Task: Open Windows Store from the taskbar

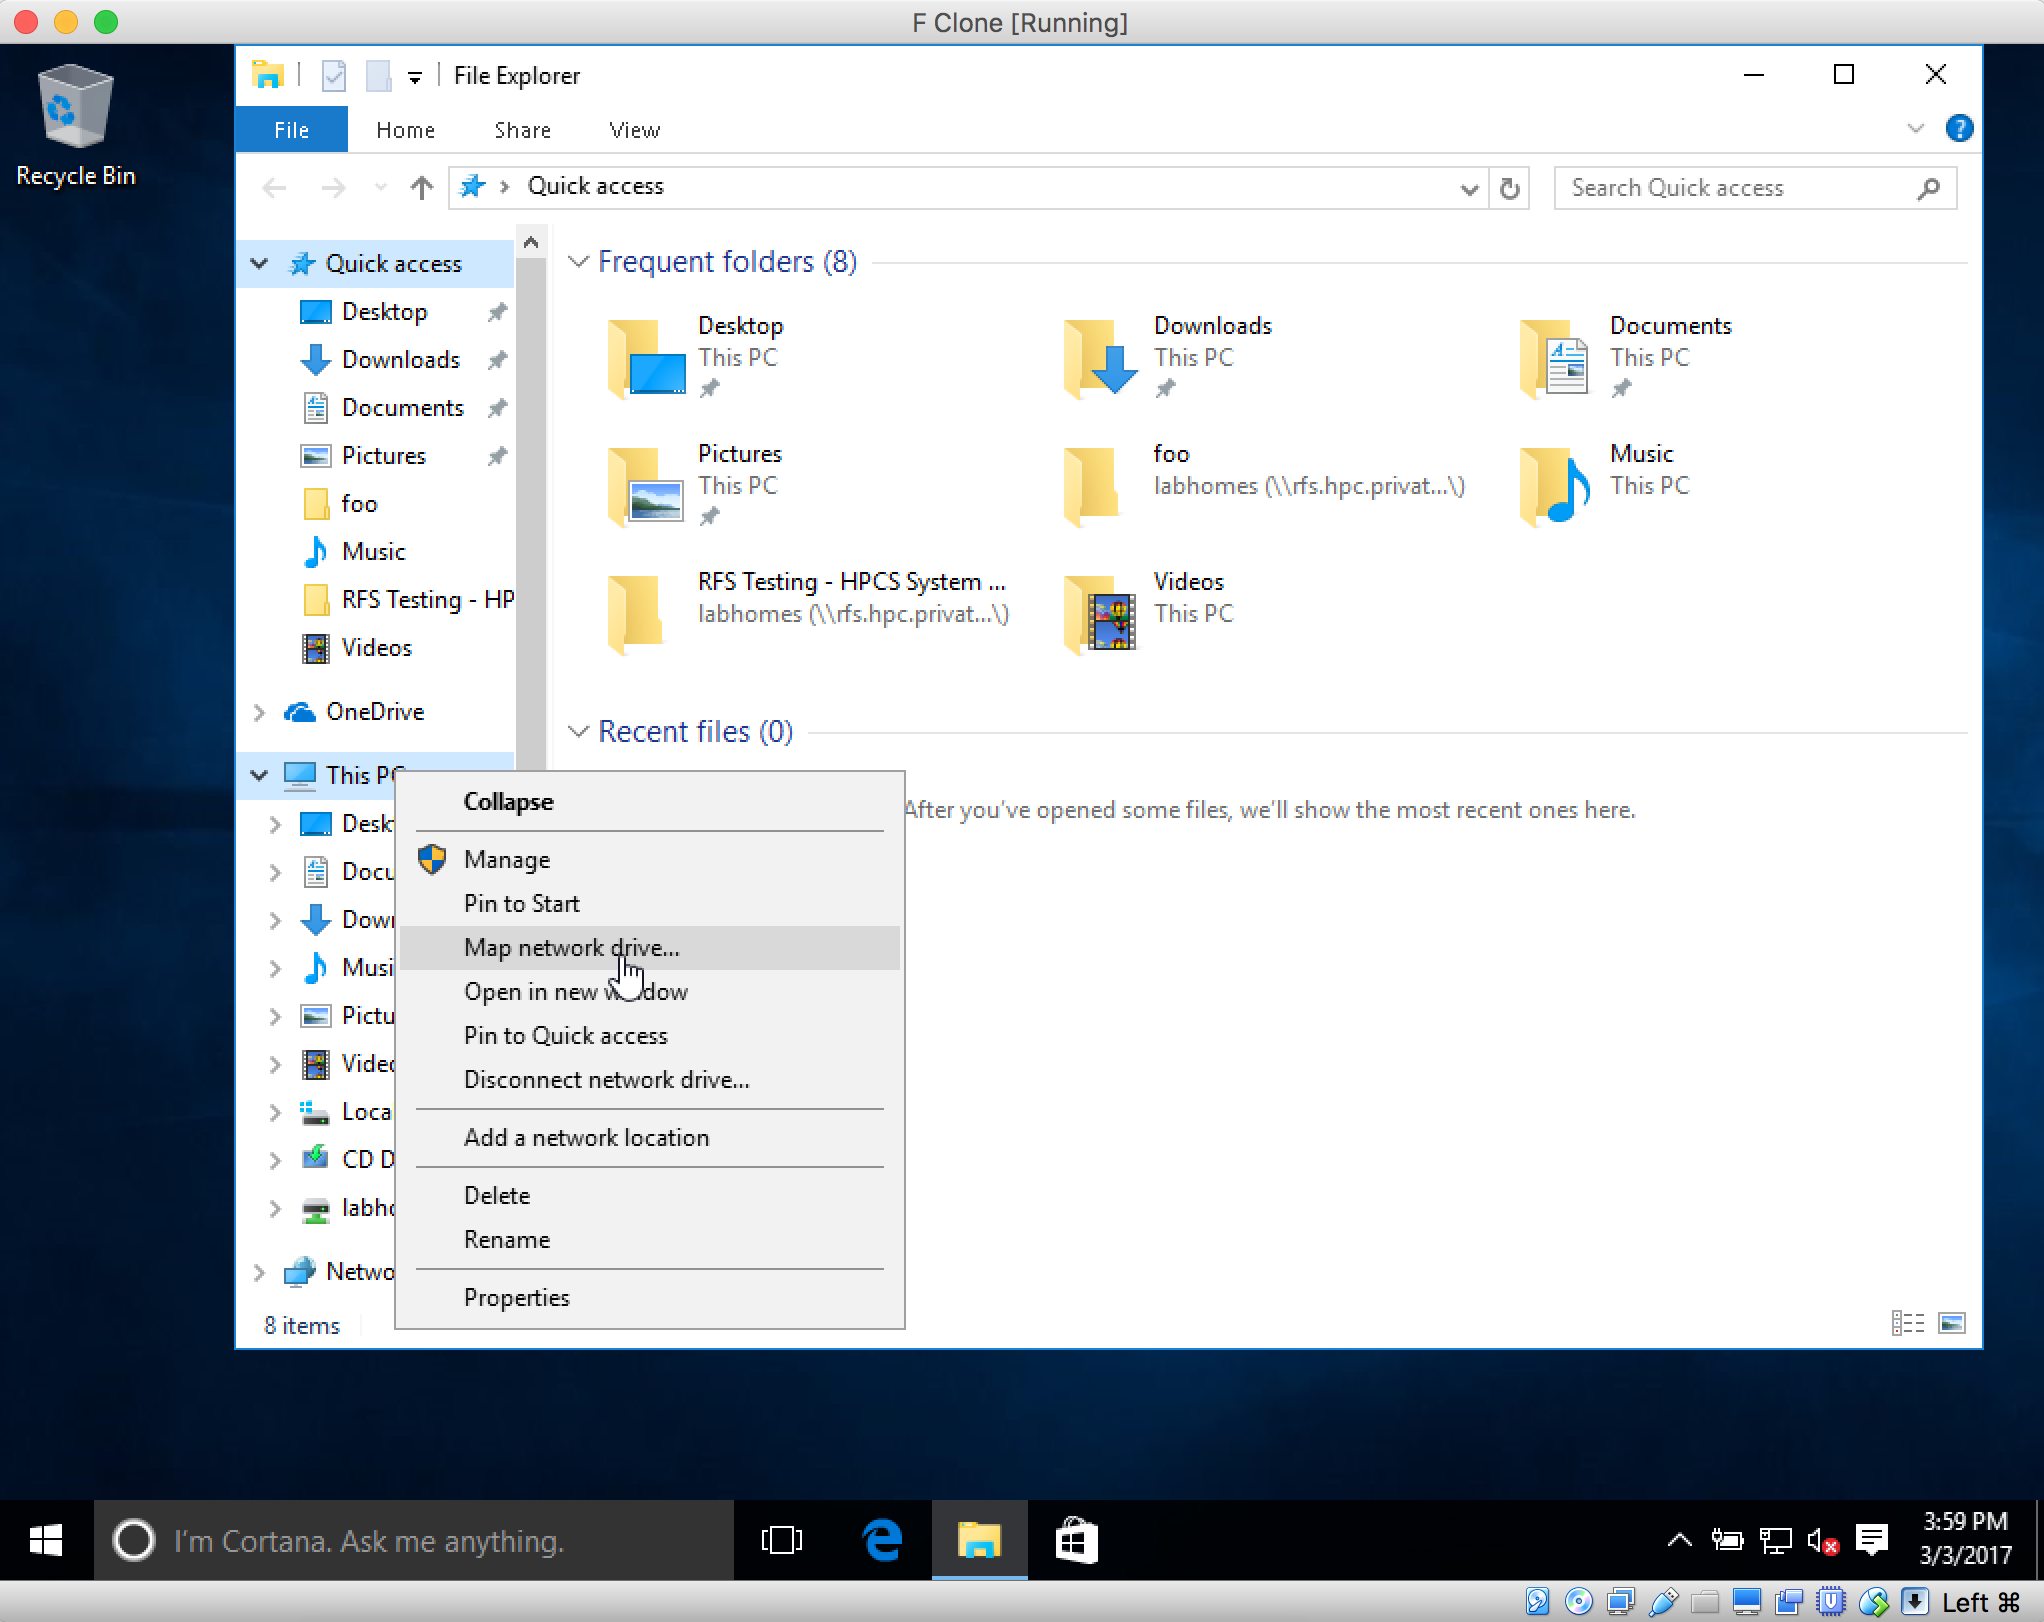Action: [1076, 1540]
